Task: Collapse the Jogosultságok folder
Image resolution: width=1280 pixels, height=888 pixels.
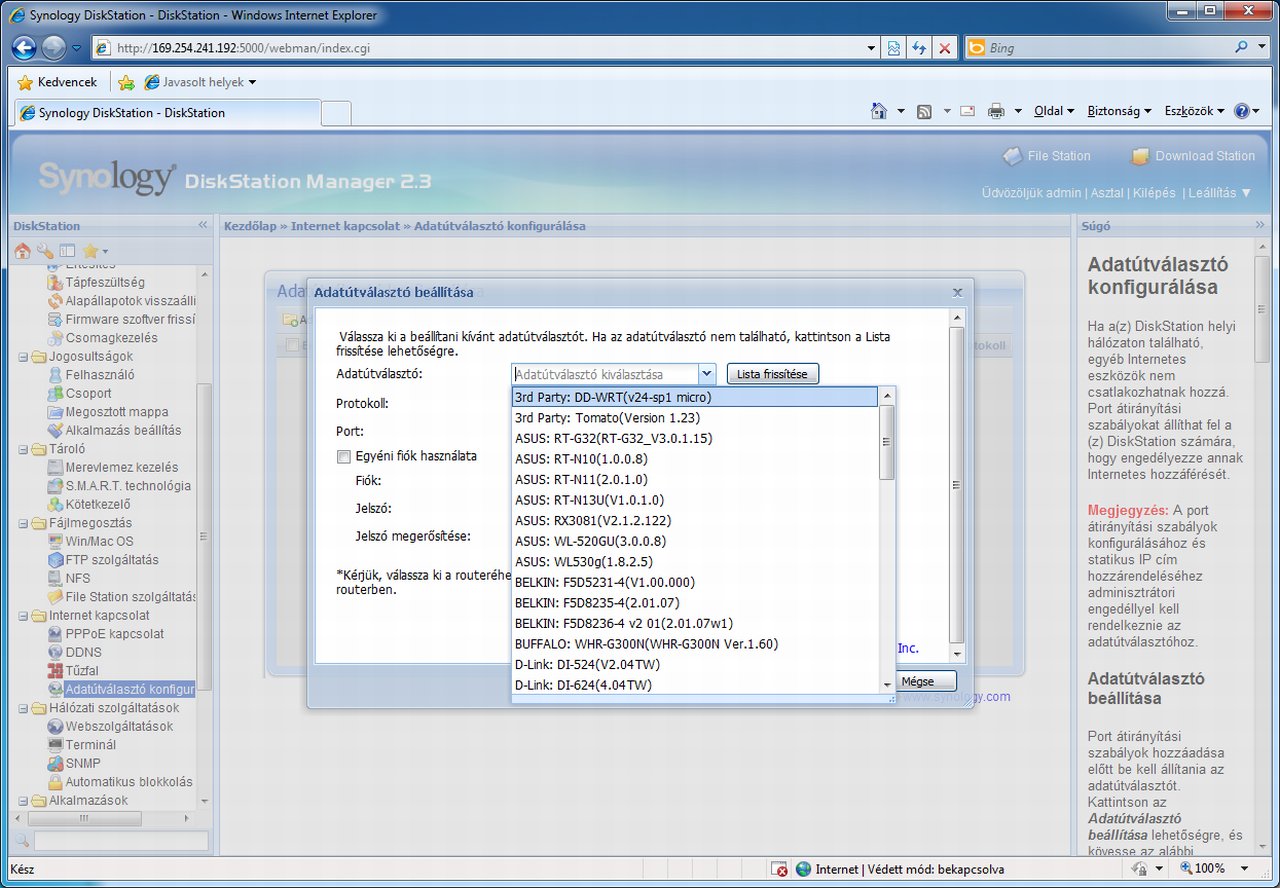Action: point(24,356)
